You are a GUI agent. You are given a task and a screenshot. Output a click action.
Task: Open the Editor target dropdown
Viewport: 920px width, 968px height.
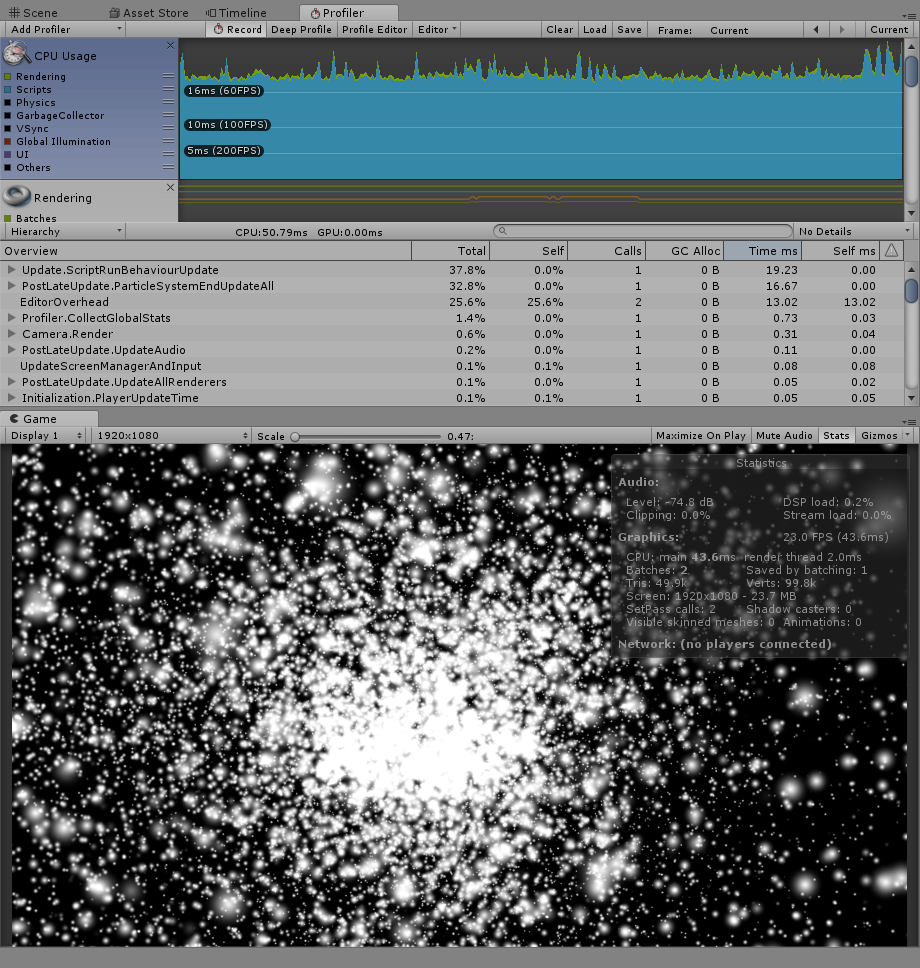(437, 30)
